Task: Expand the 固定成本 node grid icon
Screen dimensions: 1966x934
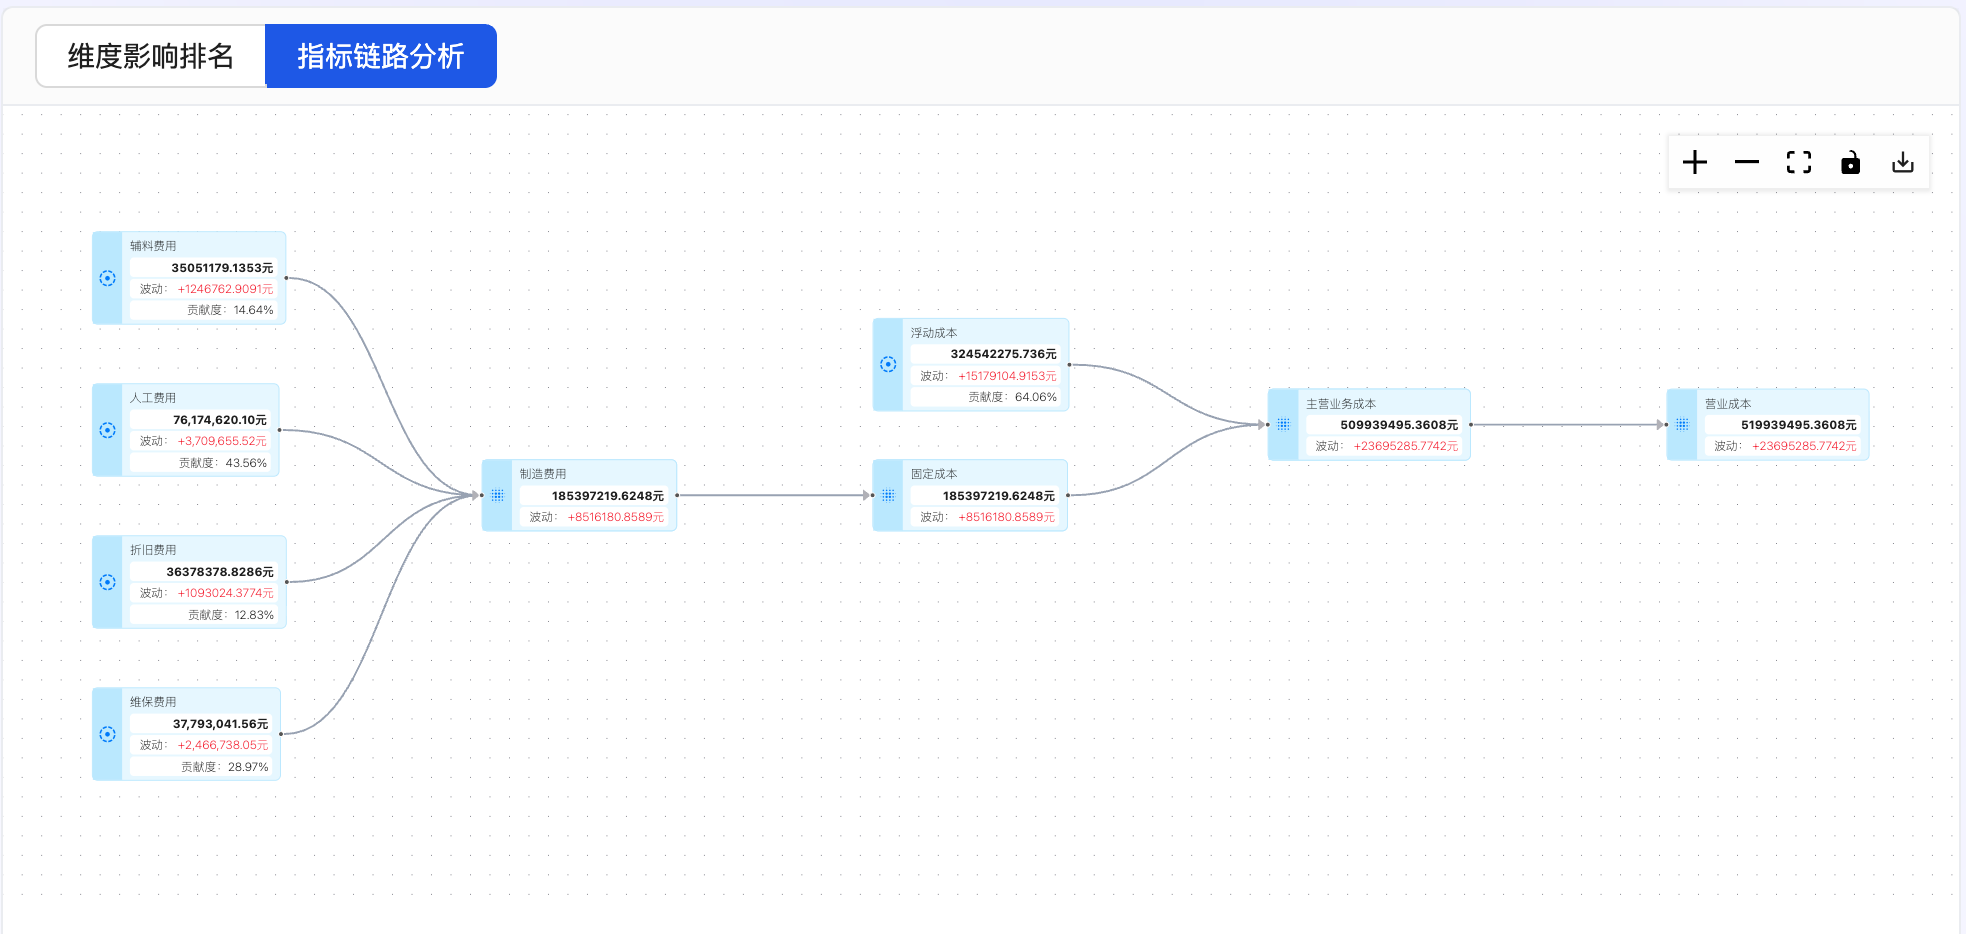Action: 888,495
